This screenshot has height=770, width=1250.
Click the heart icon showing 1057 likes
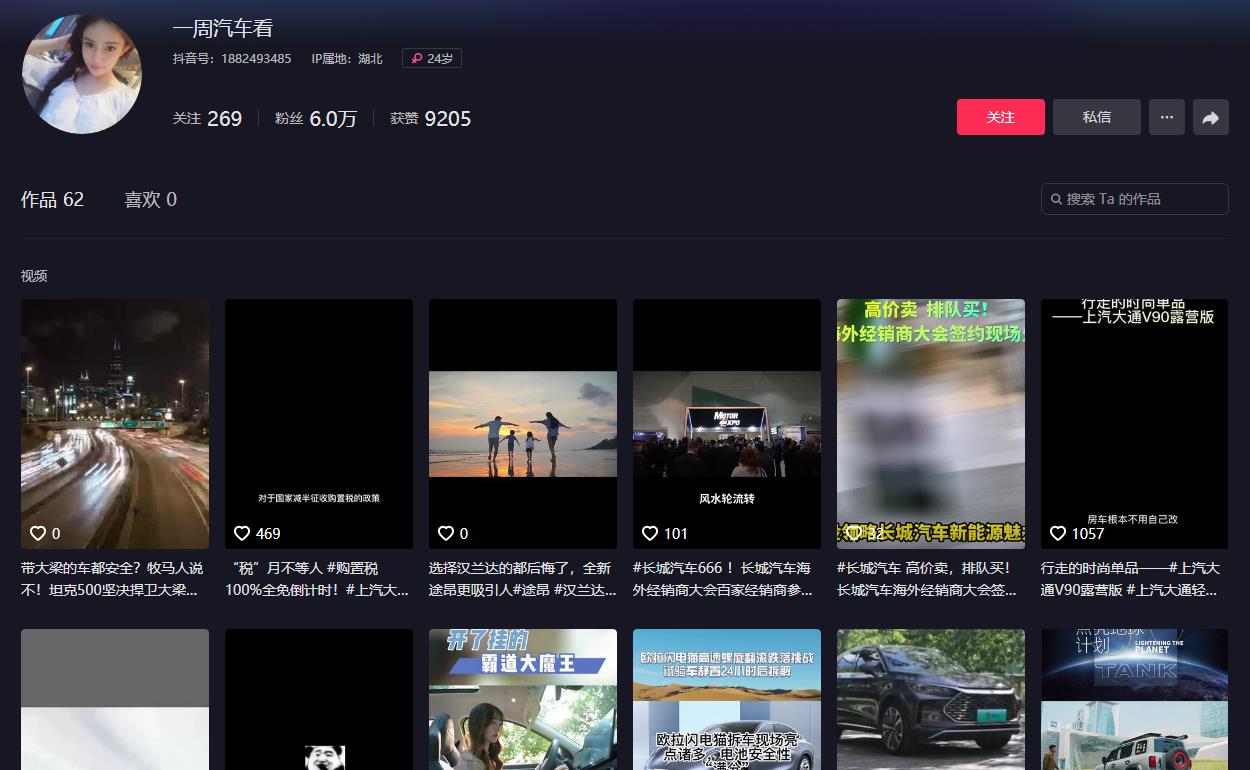point(1058,533)
